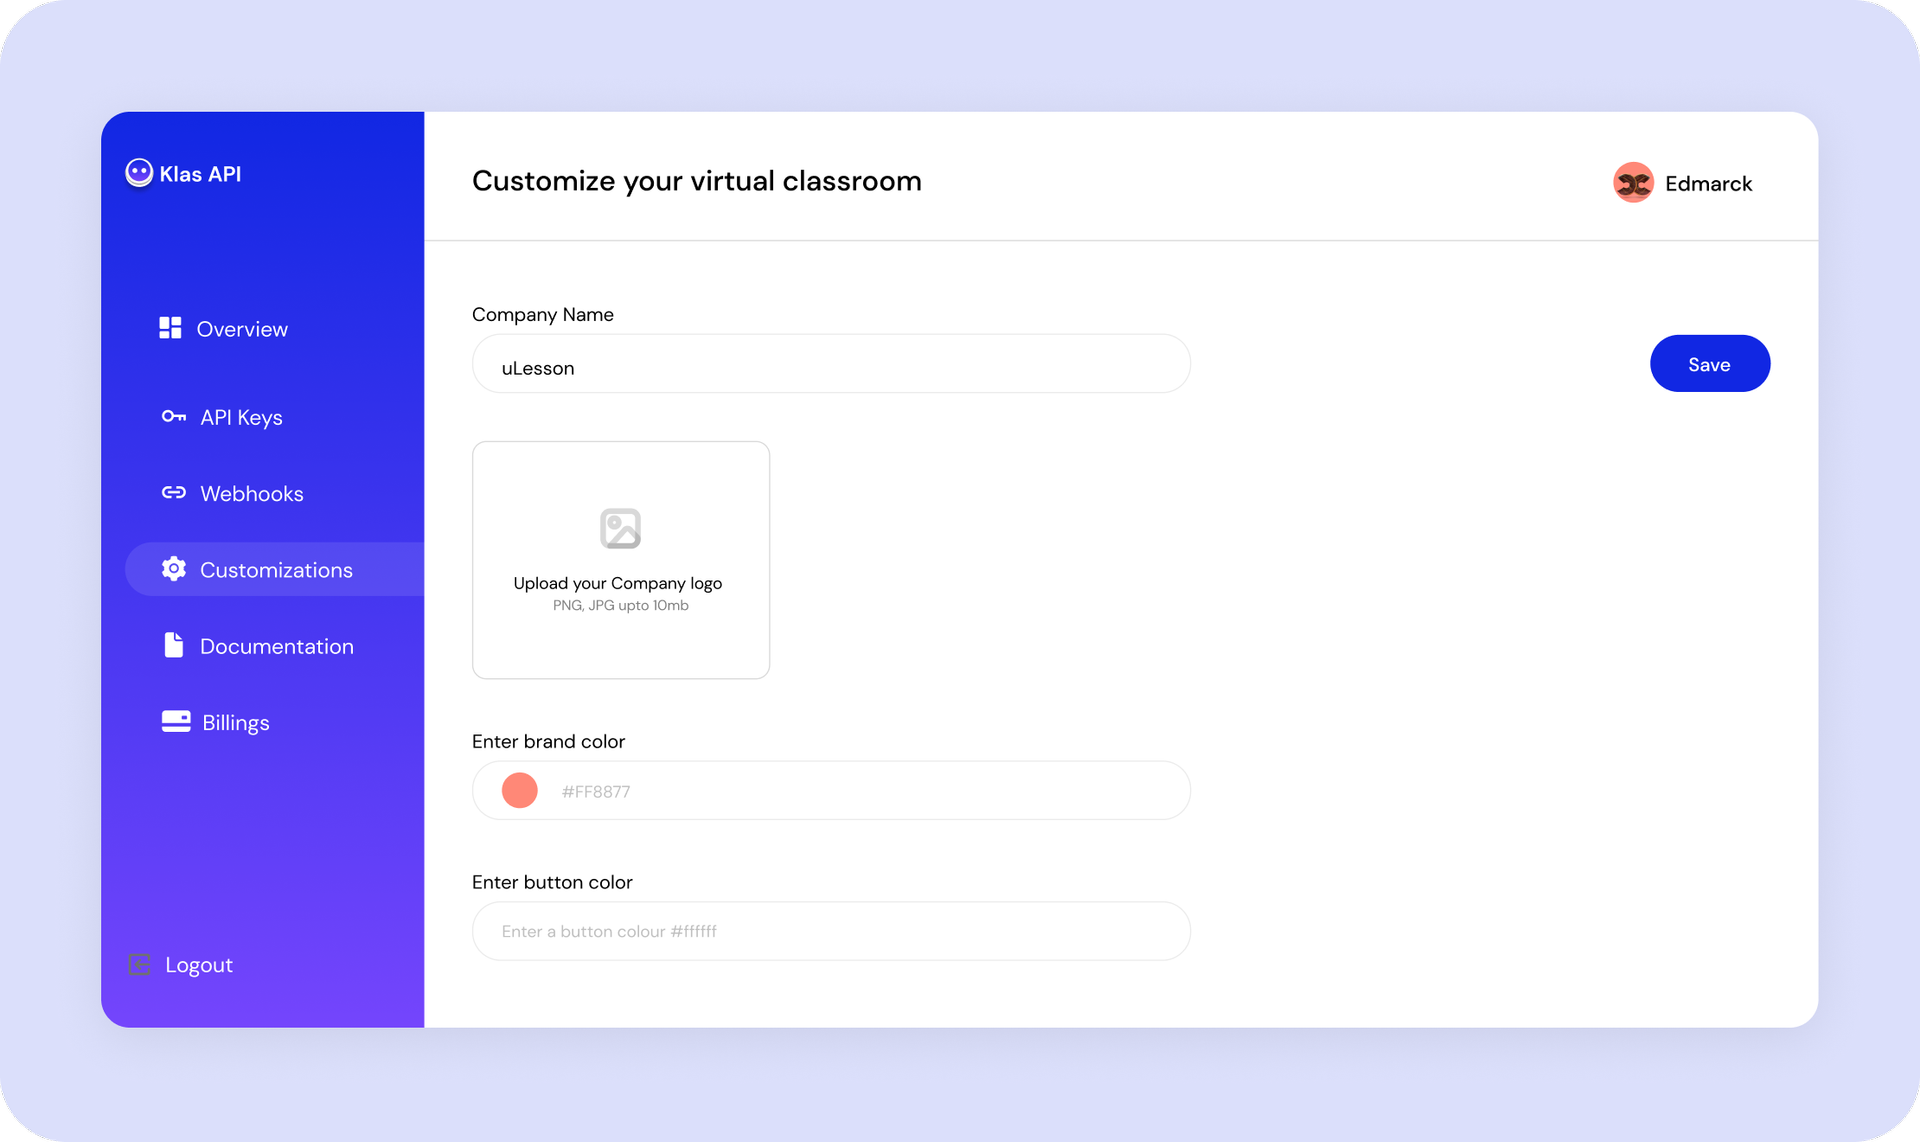The image size is (1920, 1142).
Task: Click the Customizations gear icon
Action: tap(173, 568)
